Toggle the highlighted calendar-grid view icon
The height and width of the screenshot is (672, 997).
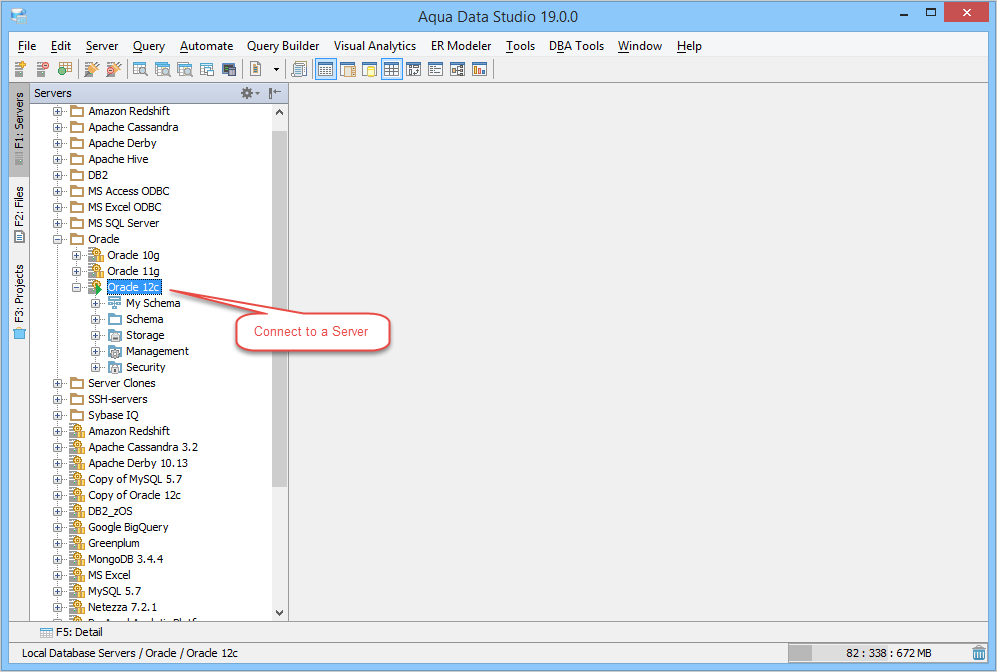[326, 69]
